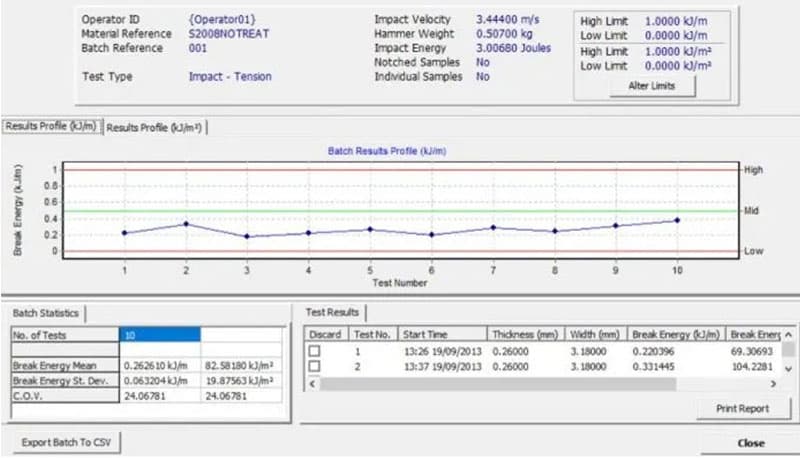Select the Batch Statistics tab
This screenshot has width=800, height=458.
pyautogui.click(x=45, y=313)
